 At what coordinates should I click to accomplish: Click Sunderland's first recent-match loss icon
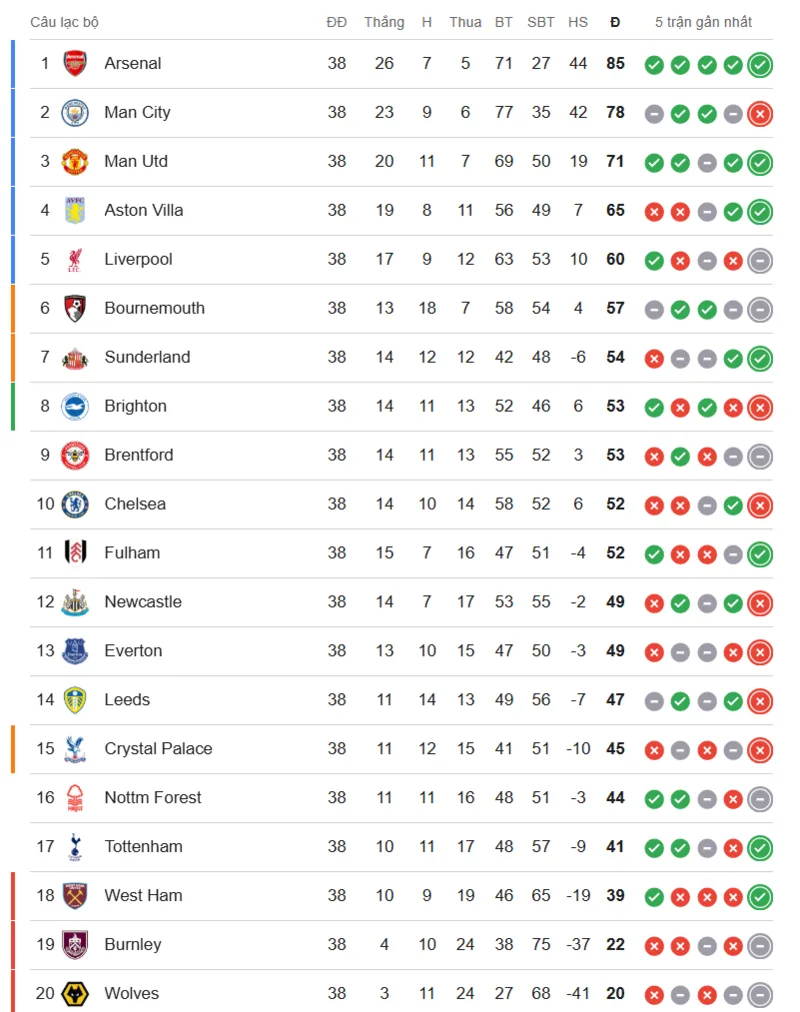(654, 359)
